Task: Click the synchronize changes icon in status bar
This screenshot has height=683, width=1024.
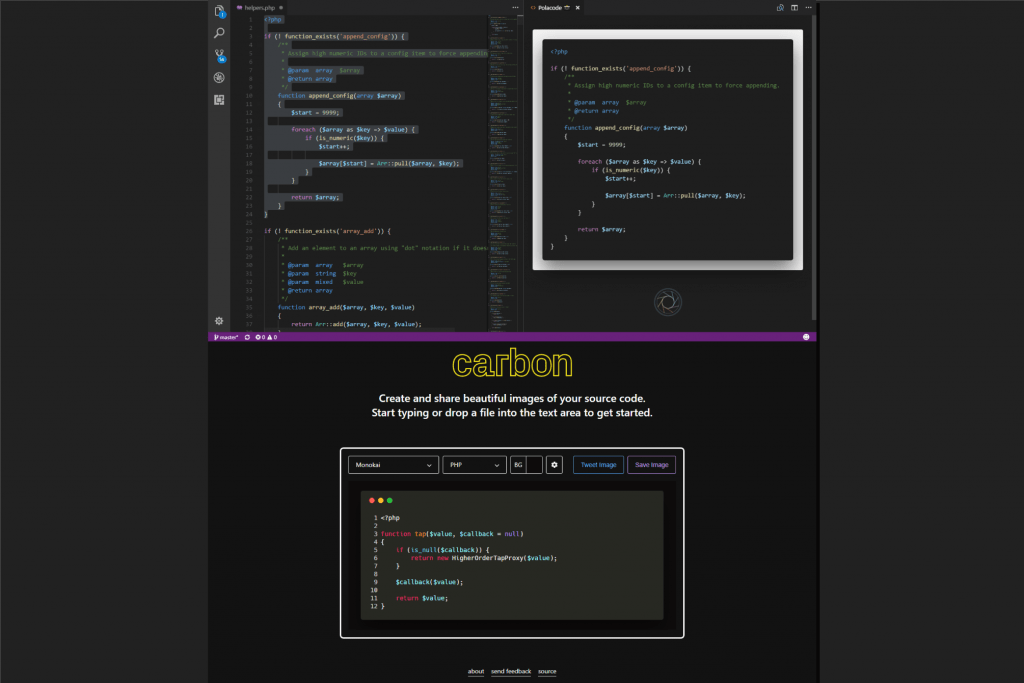Action: pos(248,338)
